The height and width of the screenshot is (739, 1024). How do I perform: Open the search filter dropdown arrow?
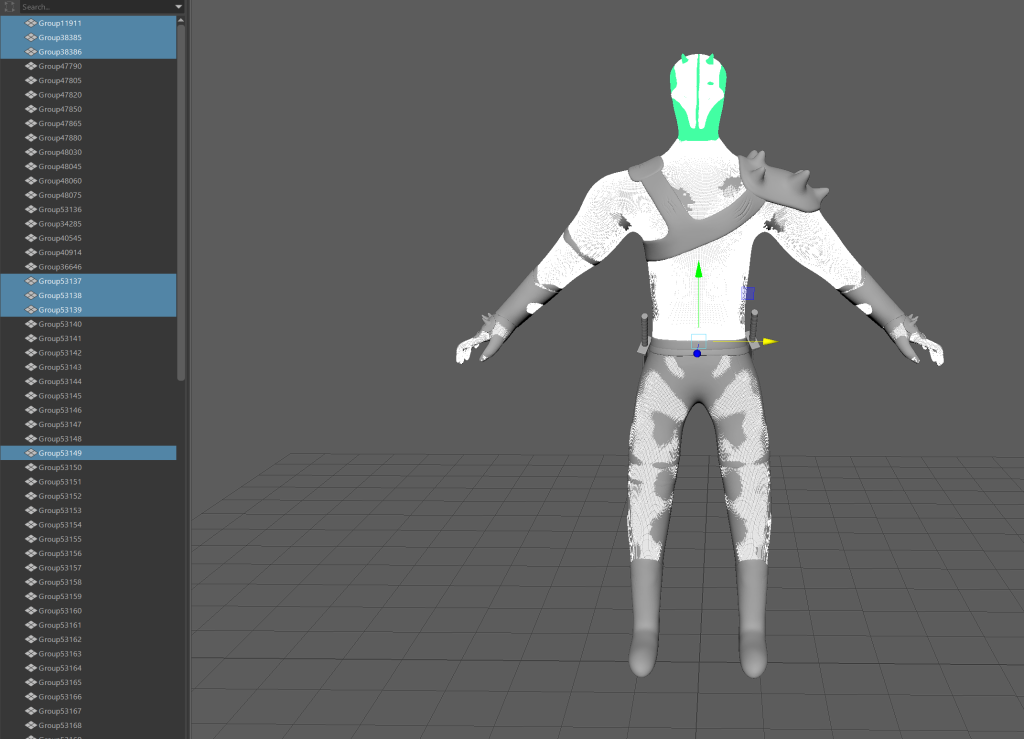[x=179, y=7]
